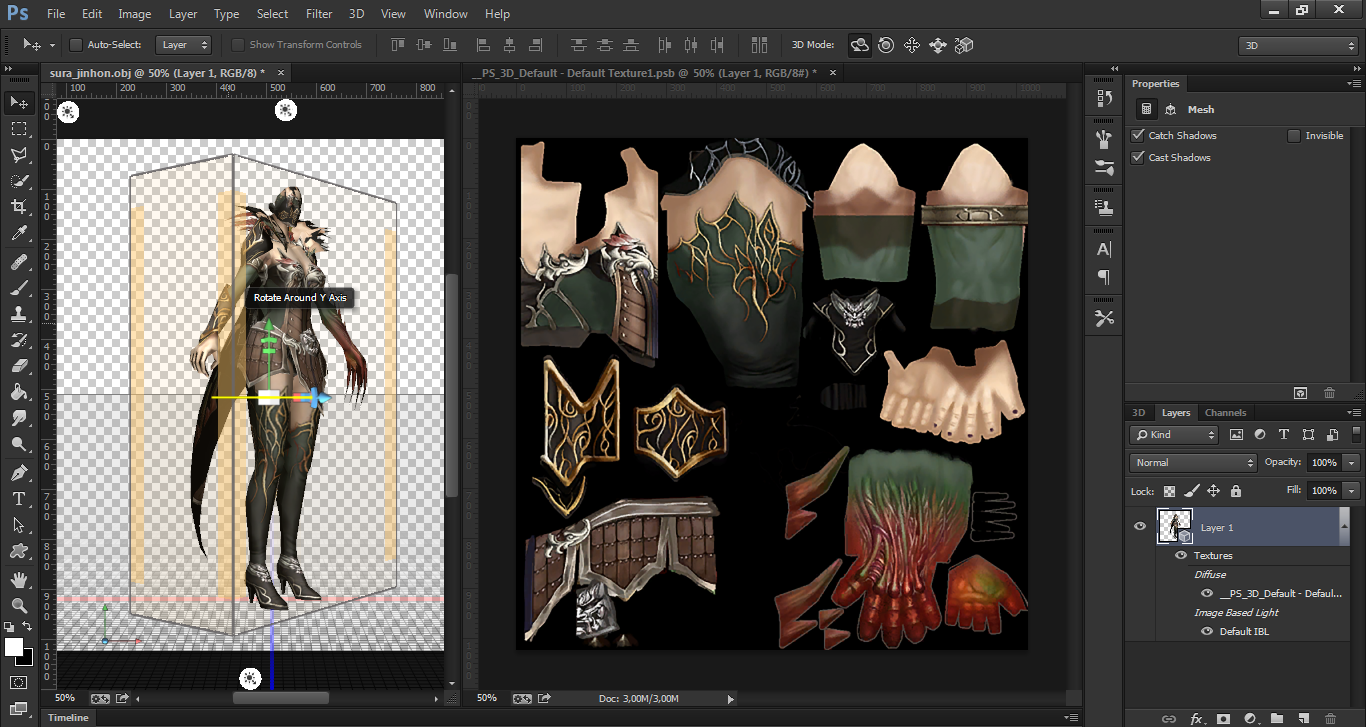Select the Eraser tool
This screenshot has height=727, width=1366.
click(x=18, y=366)
